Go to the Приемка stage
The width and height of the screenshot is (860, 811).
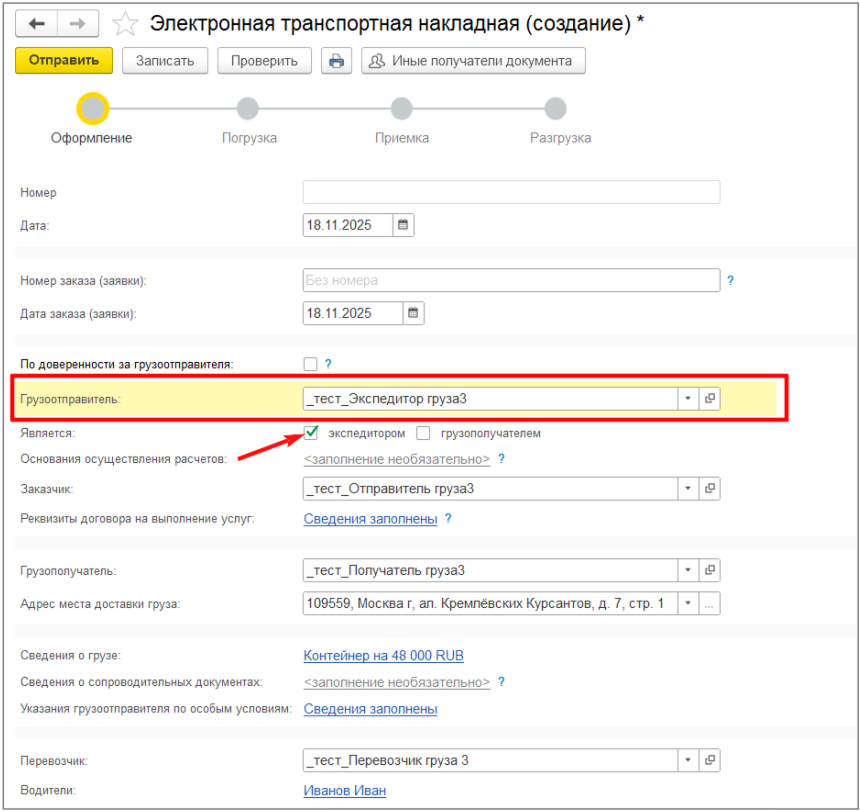pyautogui.click(x=402, y=109)
